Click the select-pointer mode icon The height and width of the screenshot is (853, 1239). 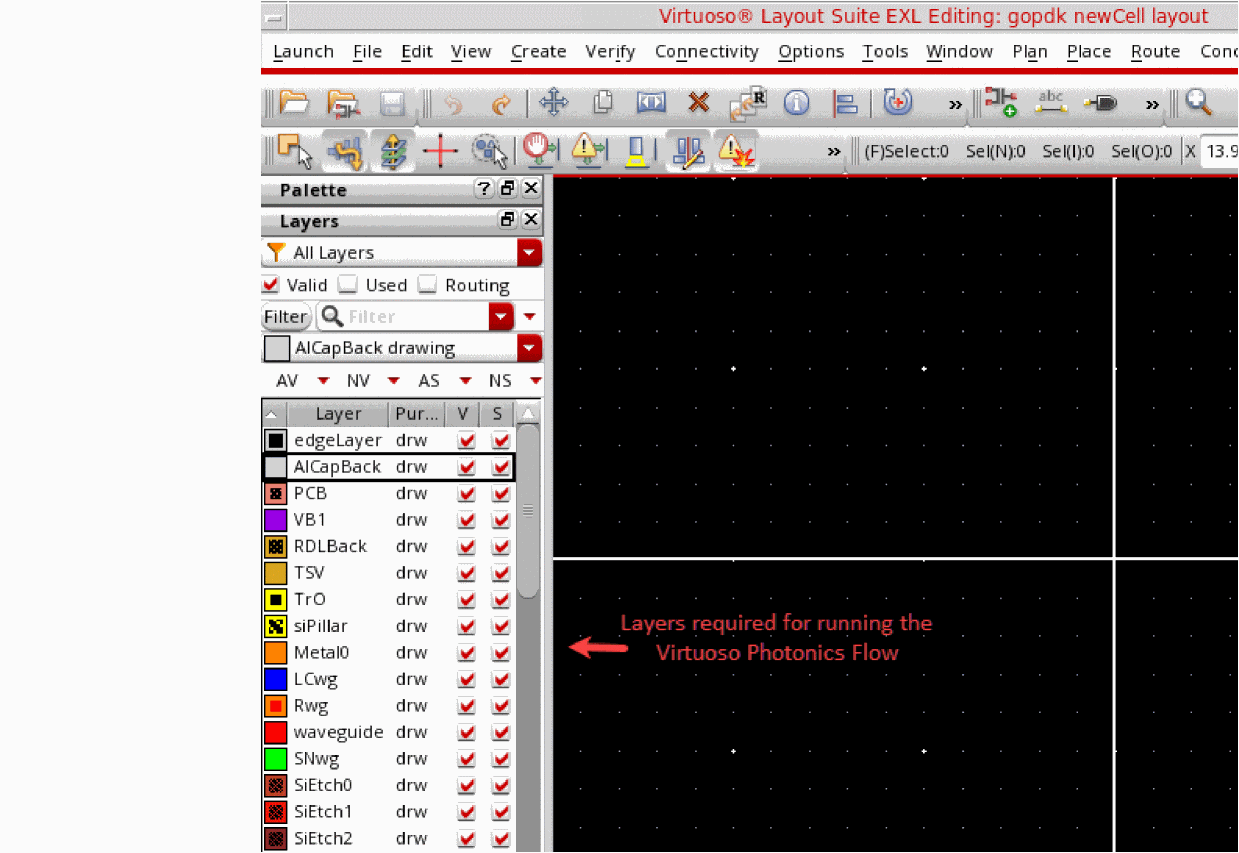coord(295,151)
